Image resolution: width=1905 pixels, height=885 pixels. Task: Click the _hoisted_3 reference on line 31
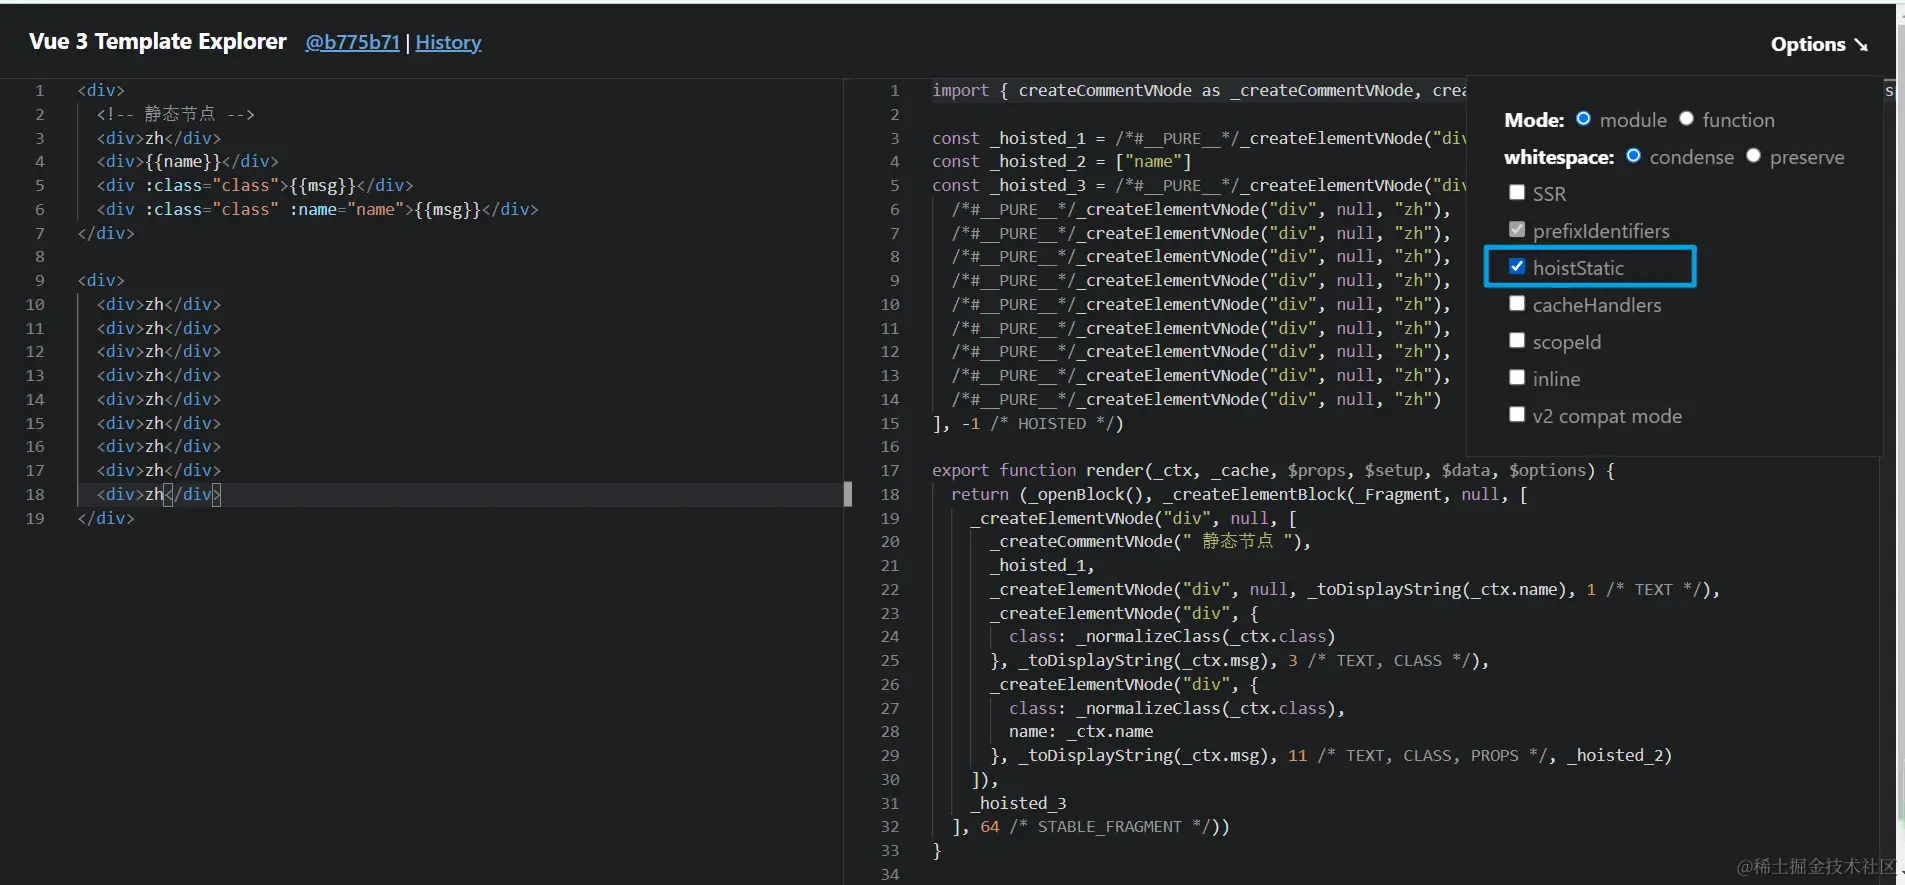tap(1018, 803)
